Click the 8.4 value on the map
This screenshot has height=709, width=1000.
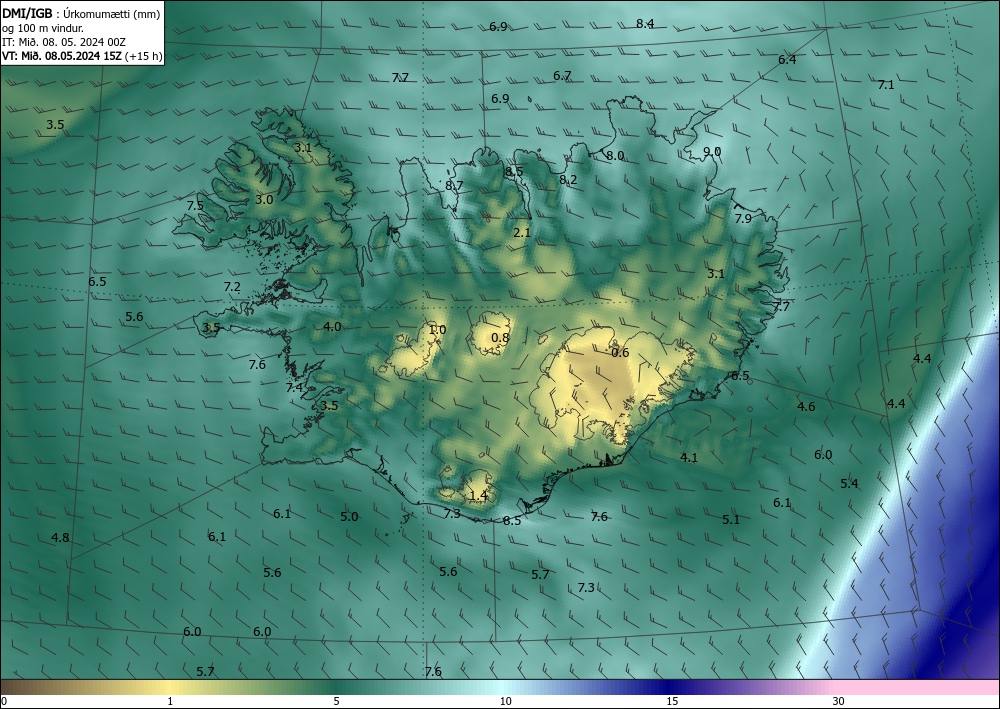(x=645, y=24)
